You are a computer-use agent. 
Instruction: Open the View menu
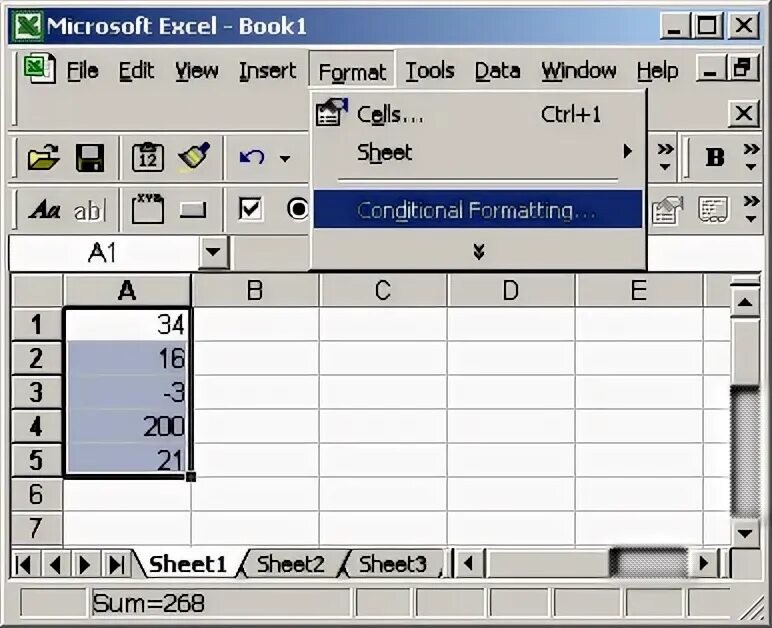196,71
